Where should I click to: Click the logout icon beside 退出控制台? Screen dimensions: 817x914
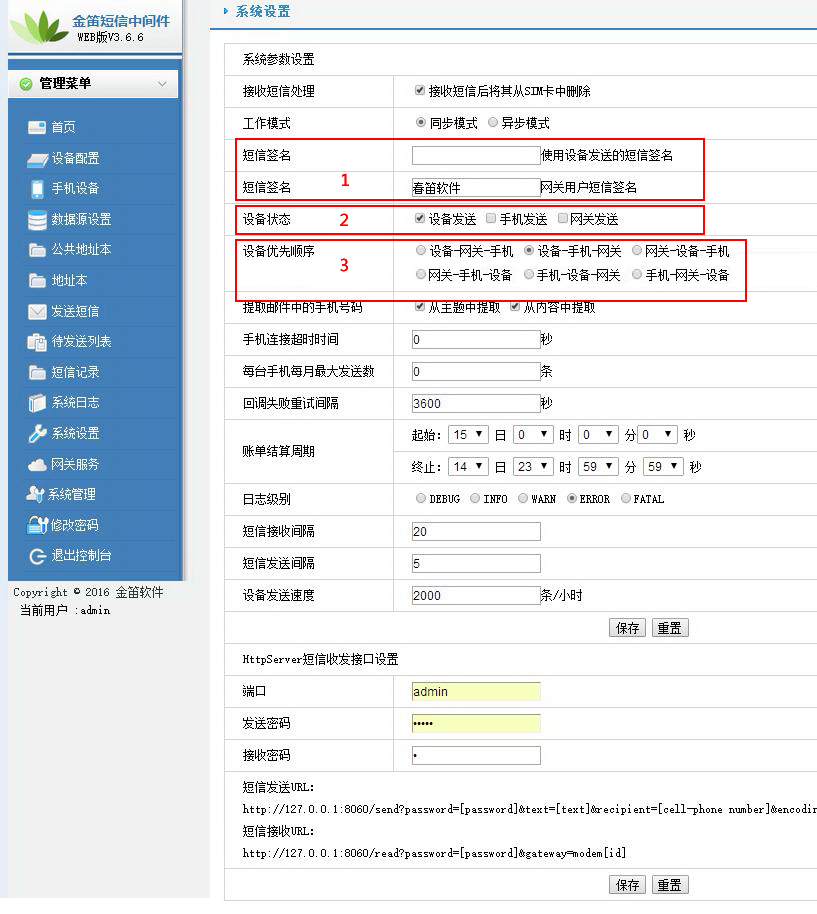tap(37, 556)
